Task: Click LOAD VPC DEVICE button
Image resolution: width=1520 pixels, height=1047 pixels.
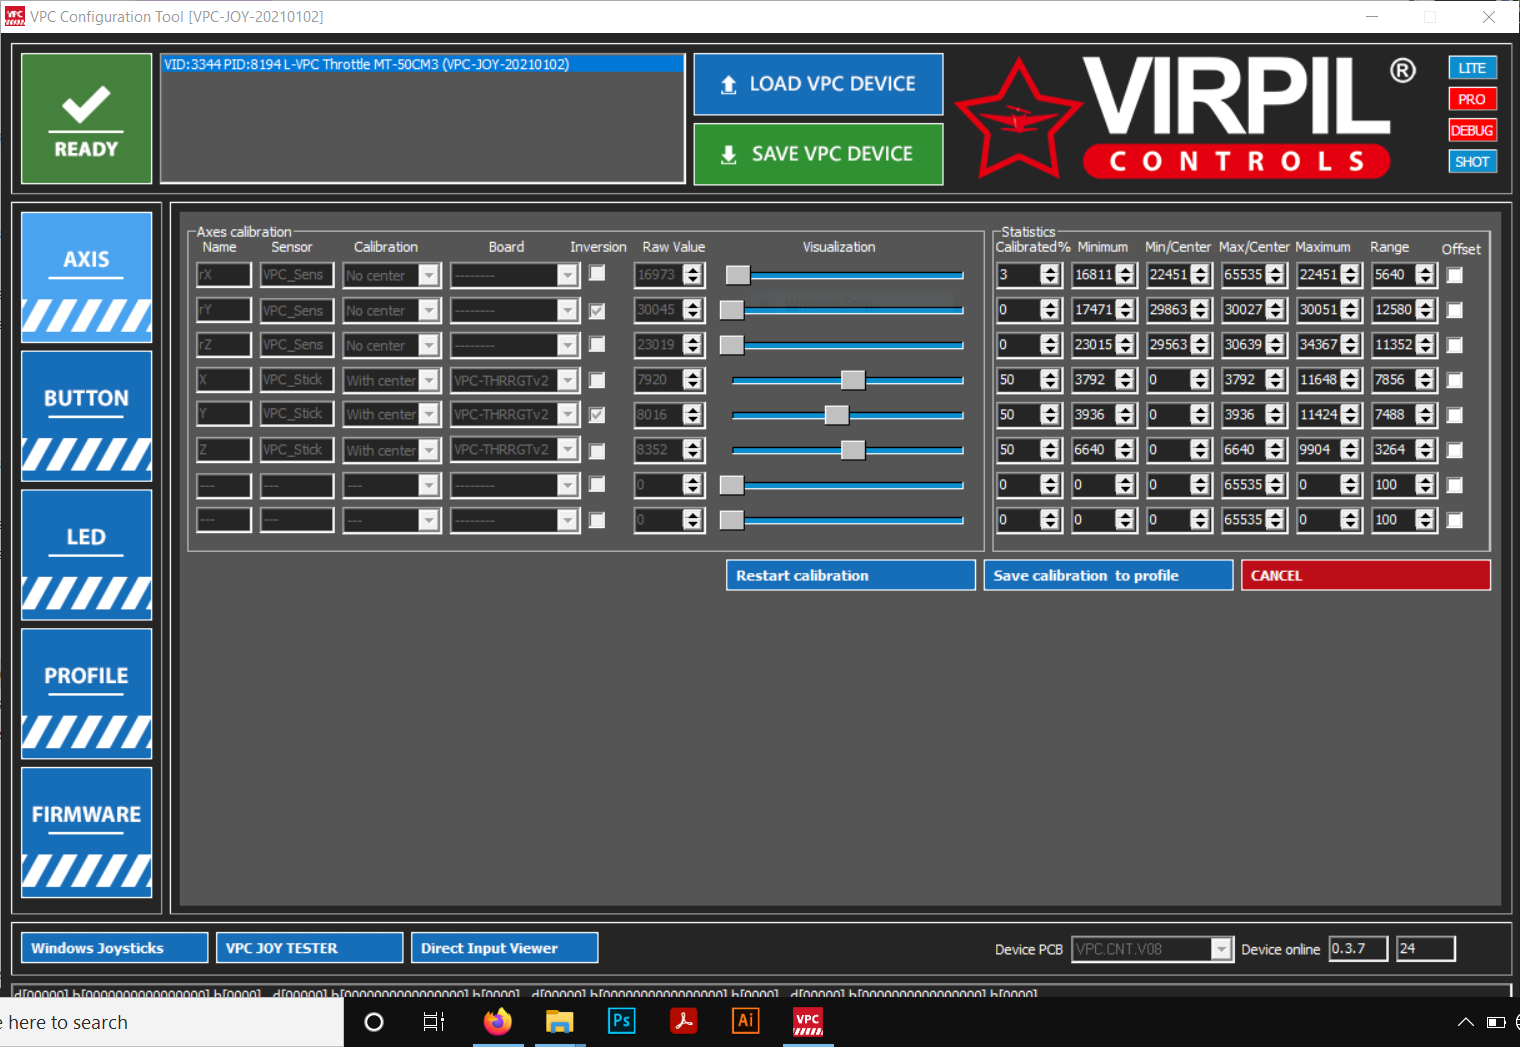Action: pos(818,84)
